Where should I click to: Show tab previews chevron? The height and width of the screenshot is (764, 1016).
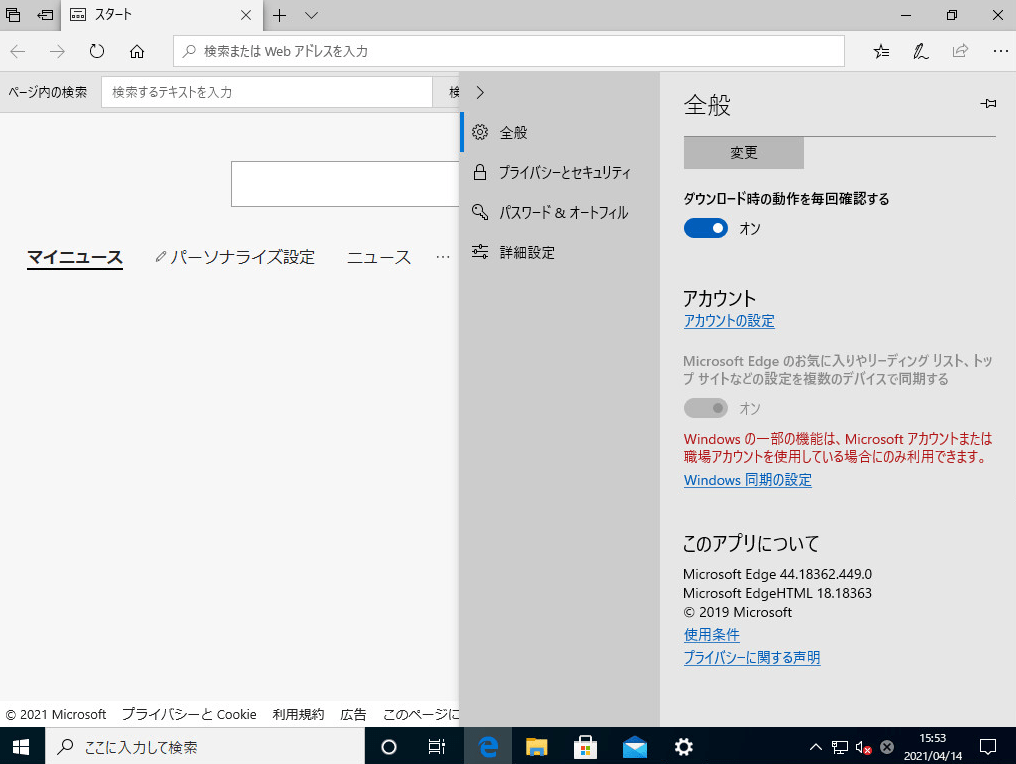312,15
